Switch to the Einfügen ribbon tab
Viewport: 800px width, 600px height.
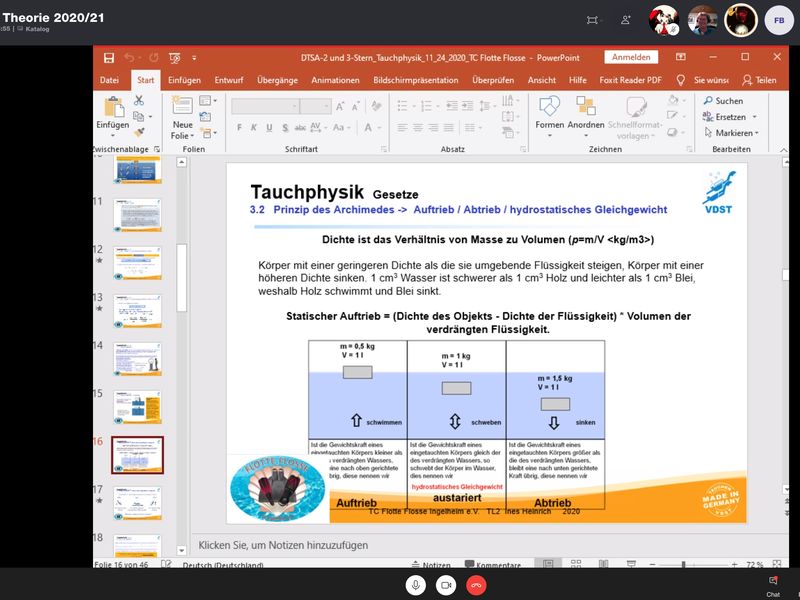[x=184, y=80]
